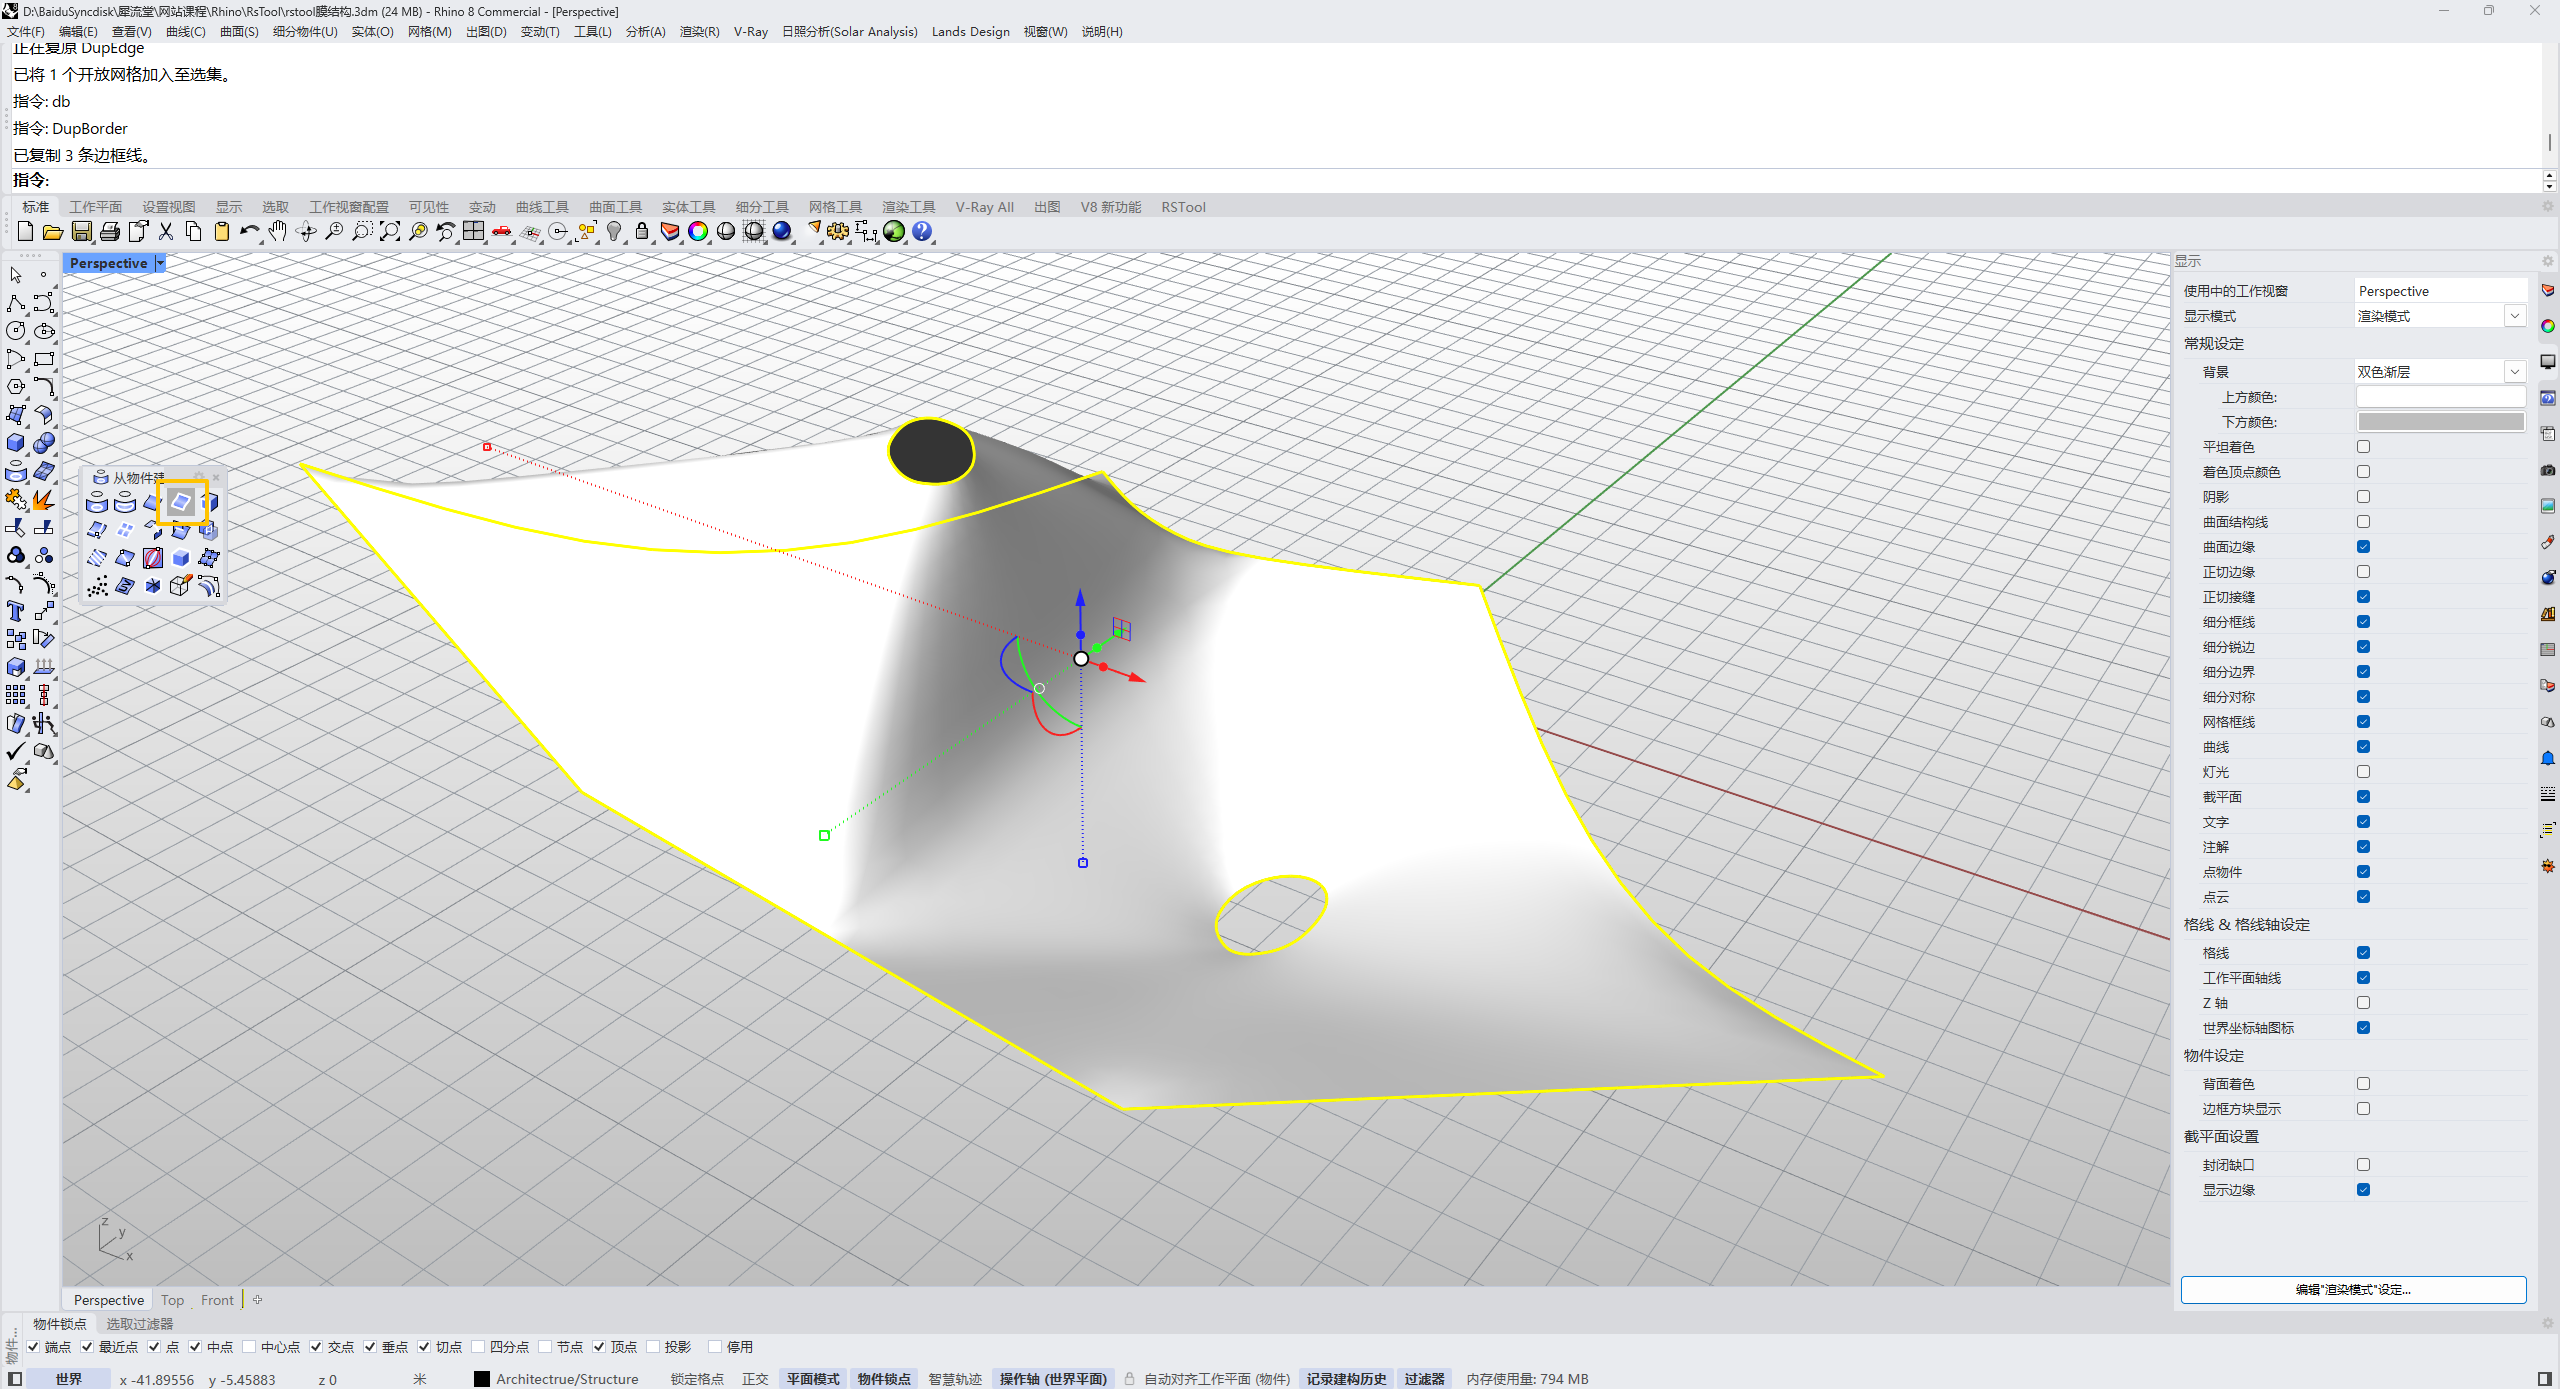Viewport: 2560px width, 1389px height.
Task: Click the 下方颜色 gray color swatch
Action: (x=2440, y=422)
